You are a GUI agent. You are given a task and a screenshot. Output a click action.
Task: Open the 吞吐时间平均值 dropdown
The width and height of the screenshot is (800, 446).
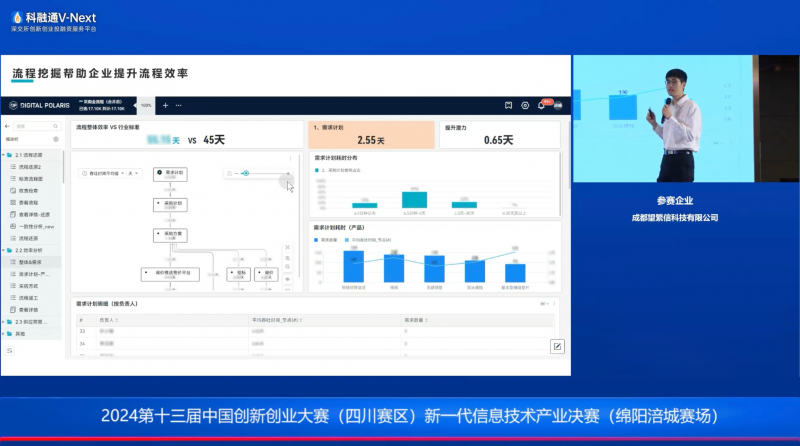104,174
